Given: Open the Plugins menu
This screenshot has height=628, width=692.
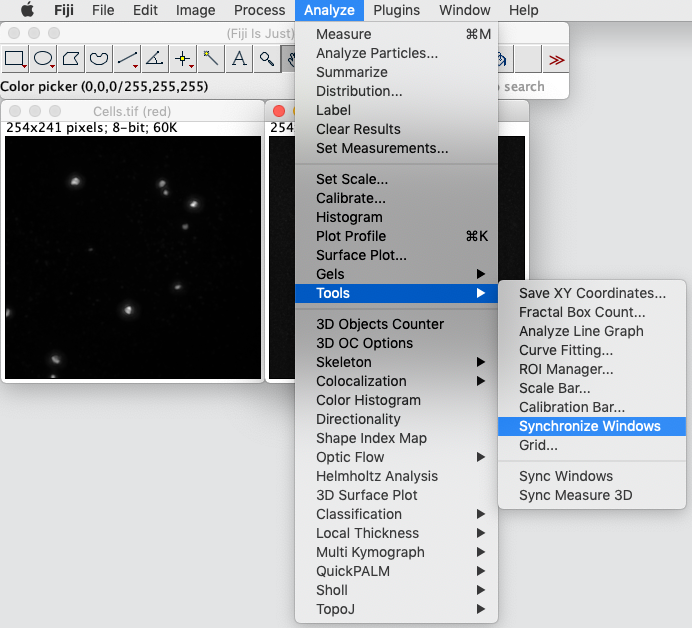Looking at the screenshot, I should click(x=396, y=10).
